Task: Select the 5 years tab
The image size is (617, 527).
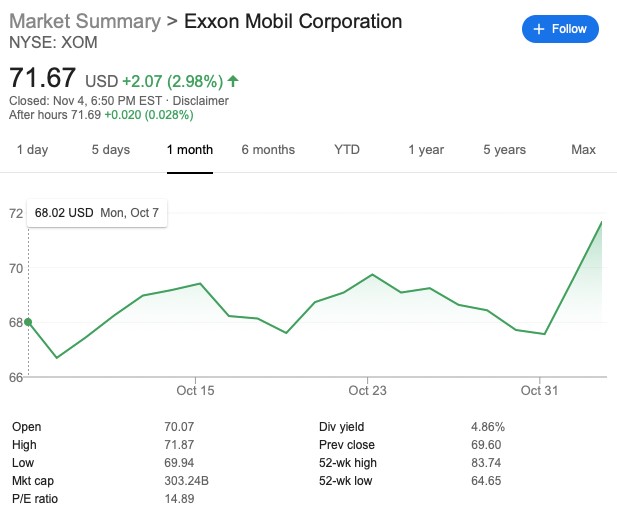Action: click(504, 150)
